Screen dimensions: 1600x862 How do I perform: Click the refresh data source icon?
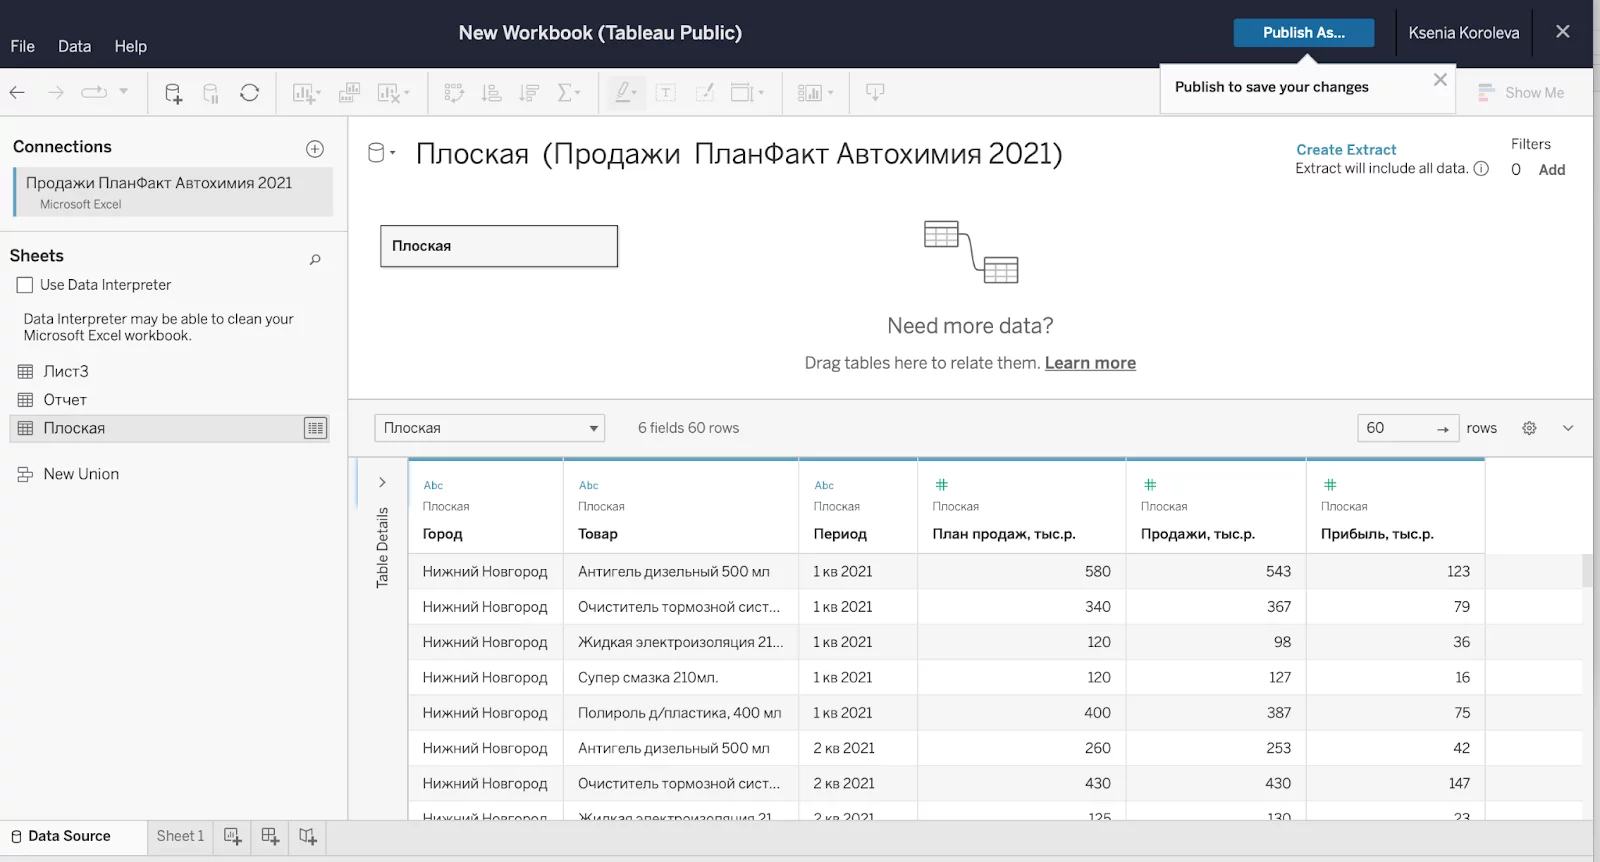click(250, 93)
